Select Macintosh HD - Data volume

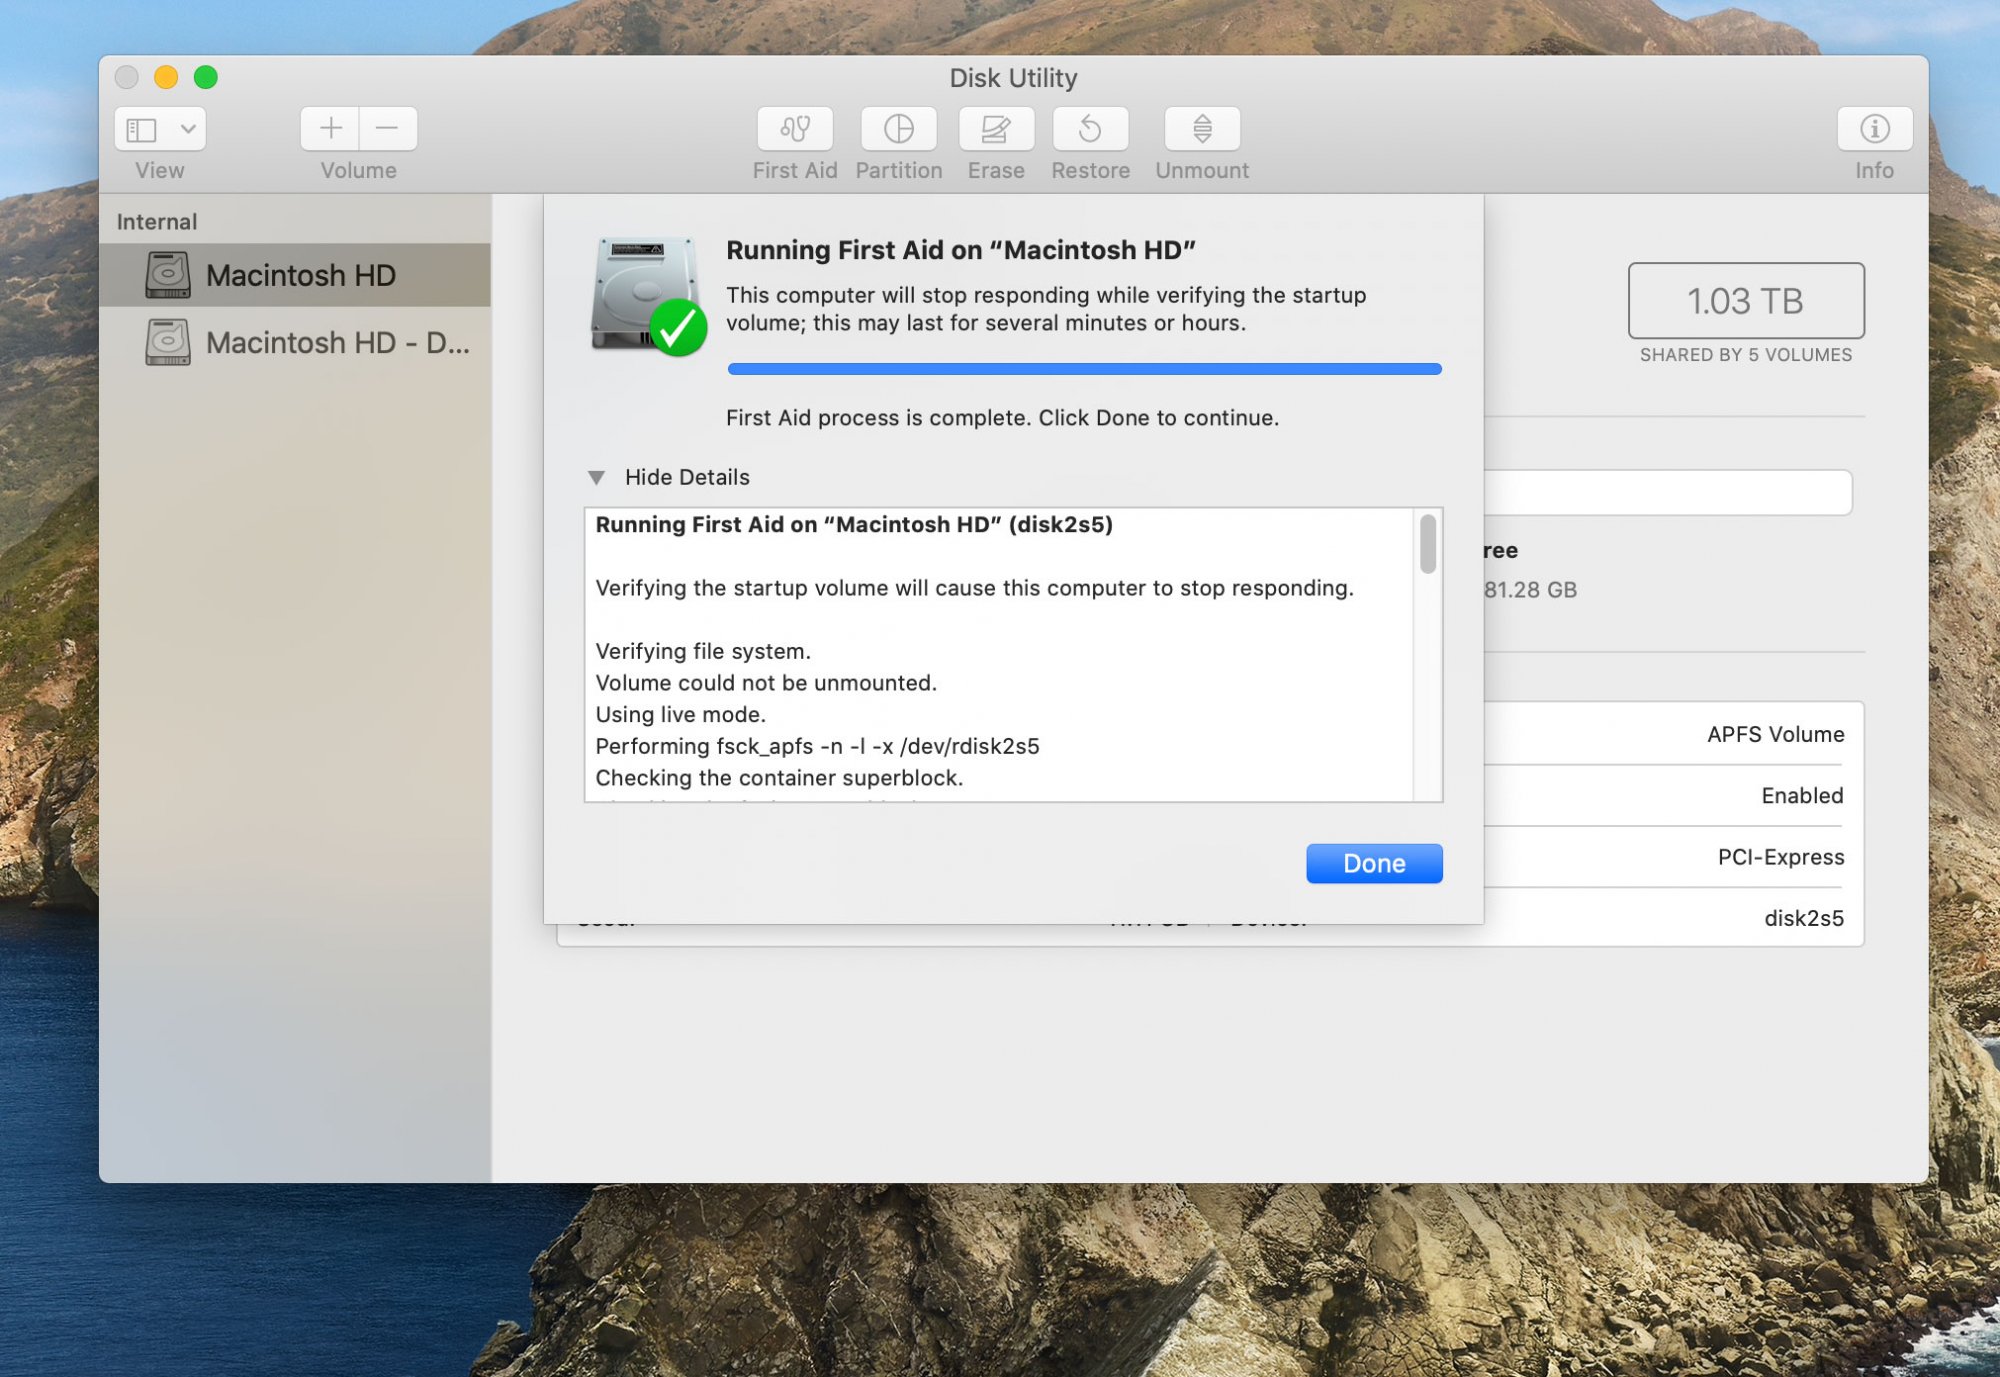(x=295, y=343)
